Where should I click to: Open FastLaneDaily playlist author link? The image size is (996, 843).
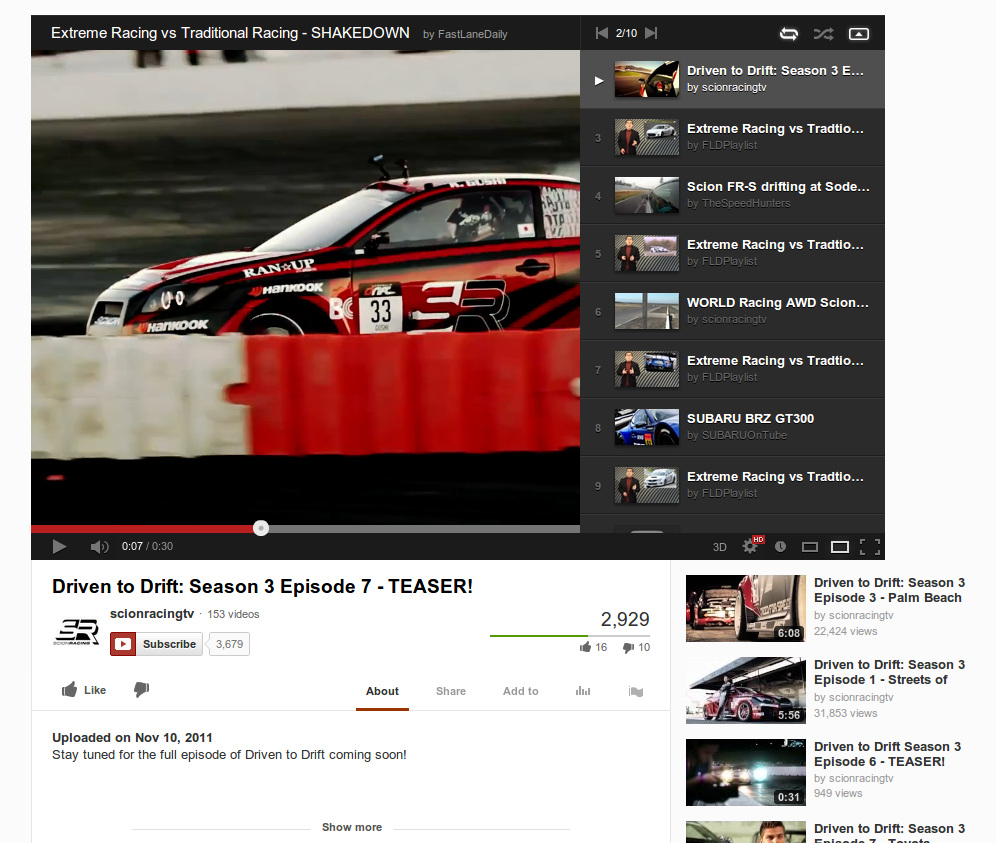coord(472,34)
